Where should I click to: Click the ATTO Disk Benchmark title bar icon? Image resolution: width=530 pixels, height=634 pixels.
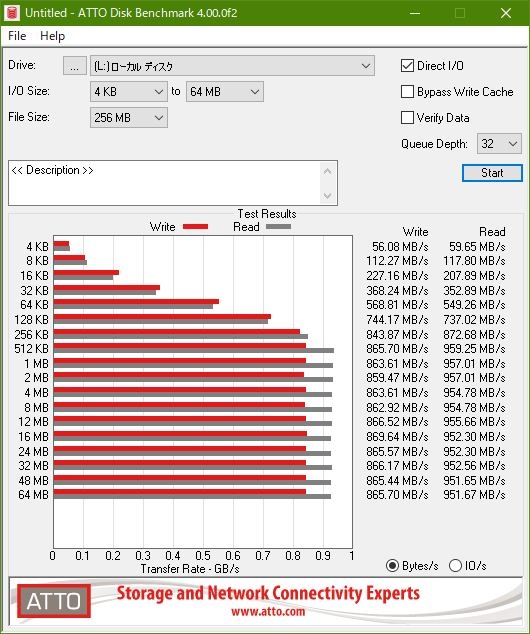pyautogui.click(x=12, y=13)
